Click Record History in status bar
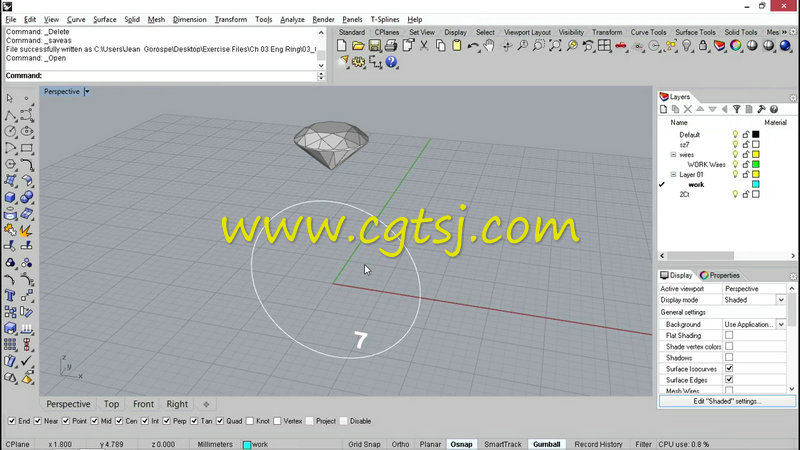 598,444
